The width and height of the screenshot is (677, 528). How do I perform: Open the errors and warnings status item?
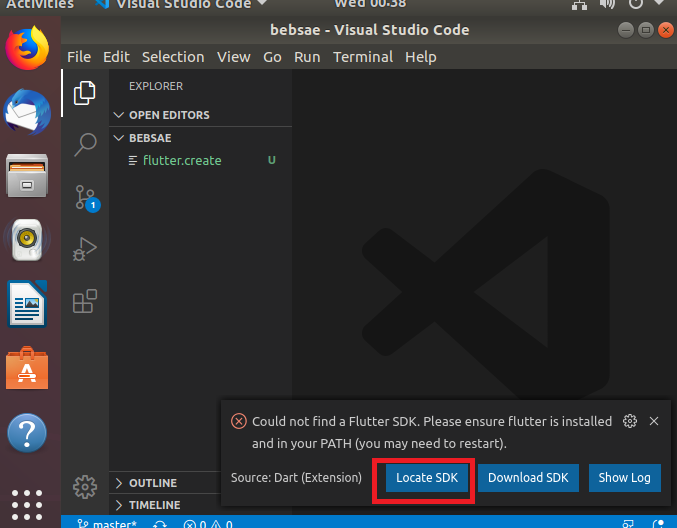coord(208,524)
